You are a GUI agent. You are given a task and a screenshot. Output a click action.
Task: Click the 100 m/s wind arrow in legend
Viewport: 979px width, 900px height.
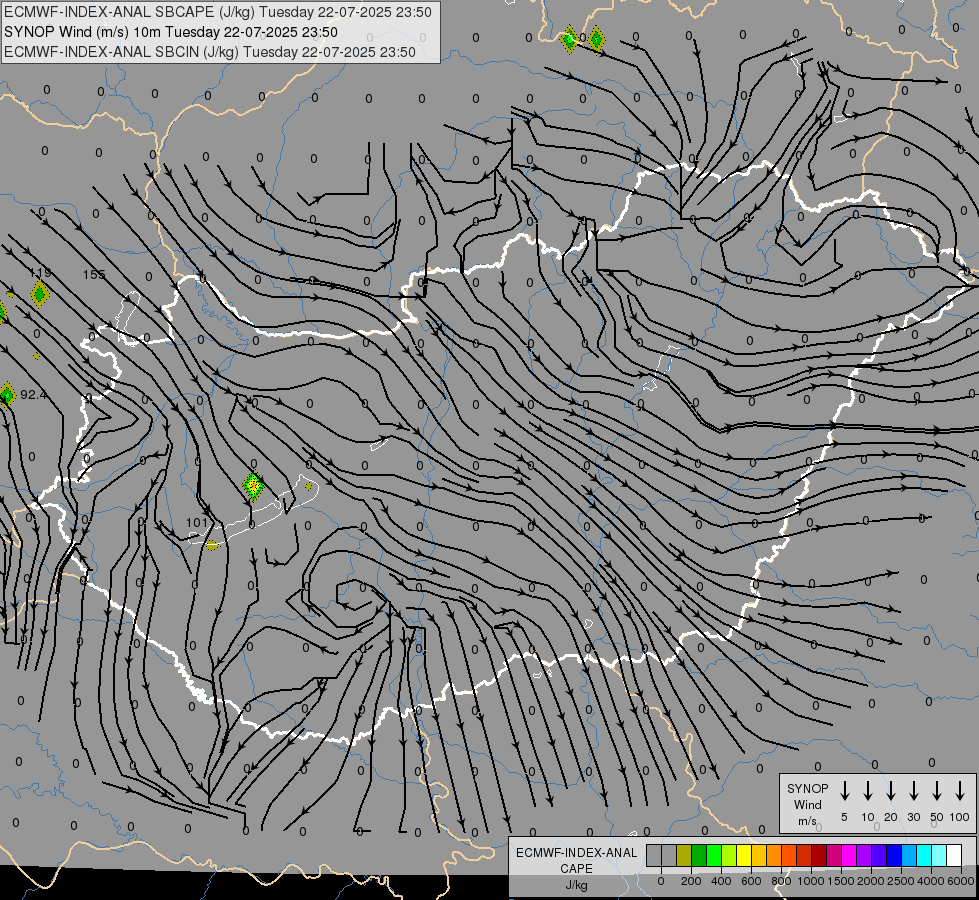(x=960, y=791)
